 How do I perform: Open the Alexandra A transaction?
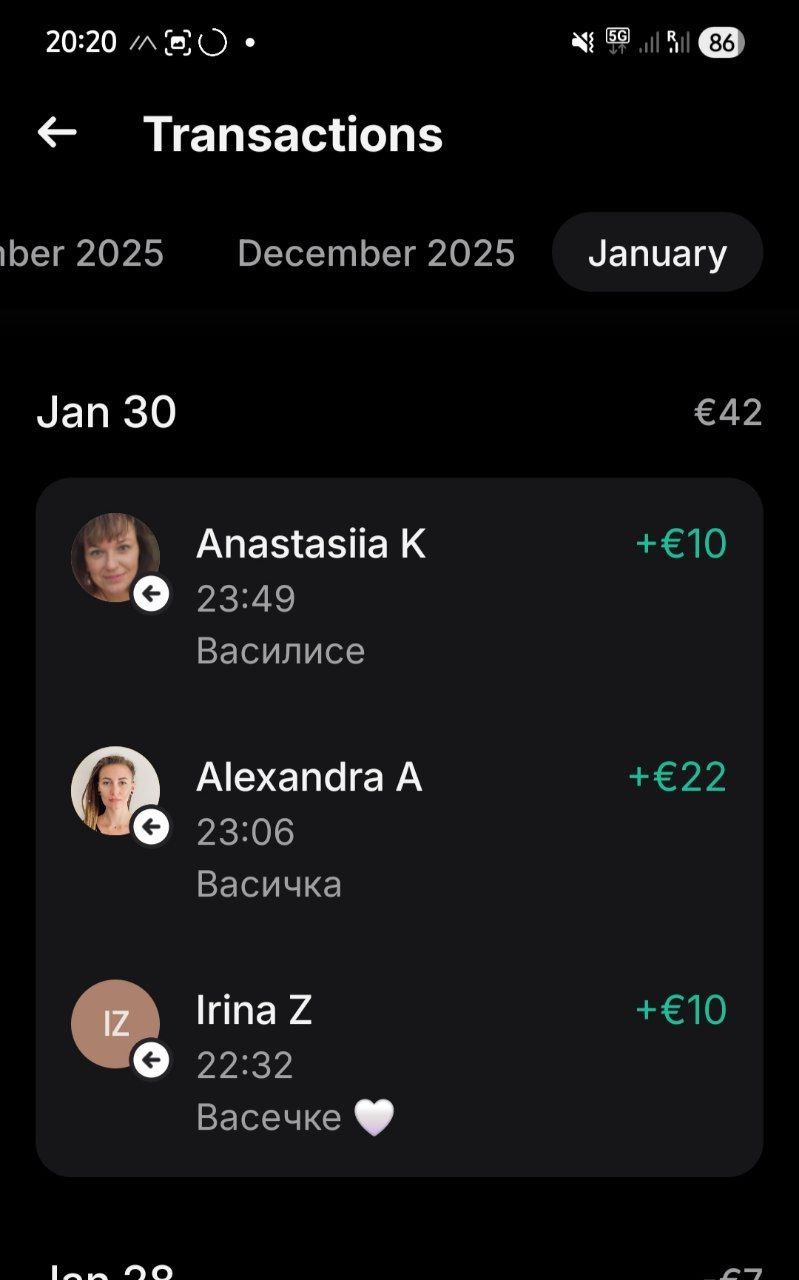400,829
